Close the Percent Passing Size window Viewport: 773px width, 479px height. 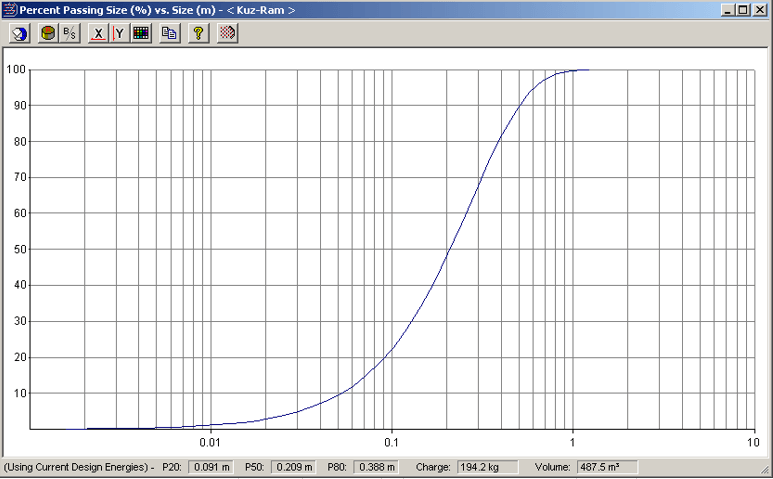click(x=759, y=10)
